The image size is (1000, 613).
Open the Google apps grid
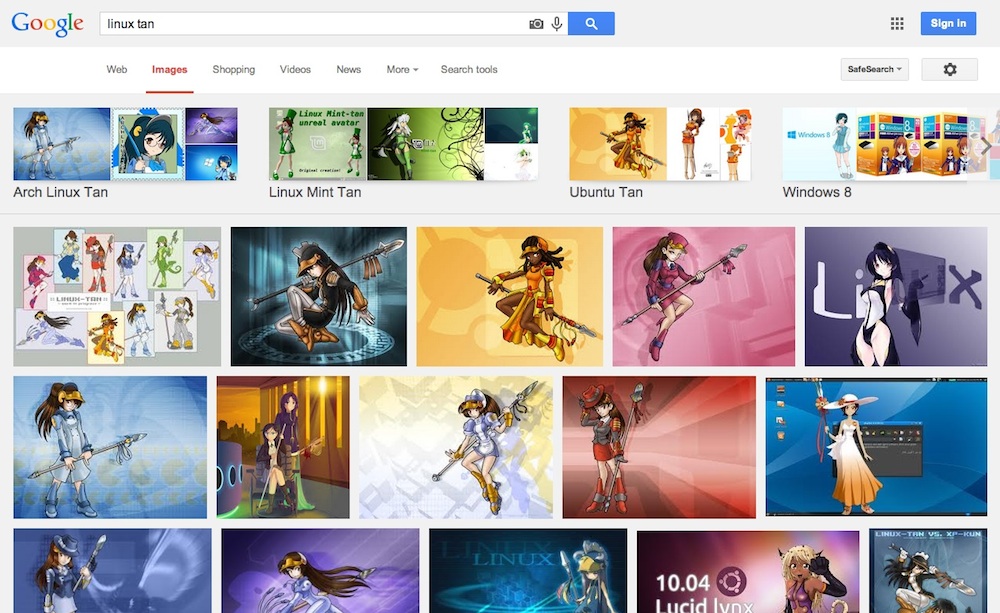(897, 24)
